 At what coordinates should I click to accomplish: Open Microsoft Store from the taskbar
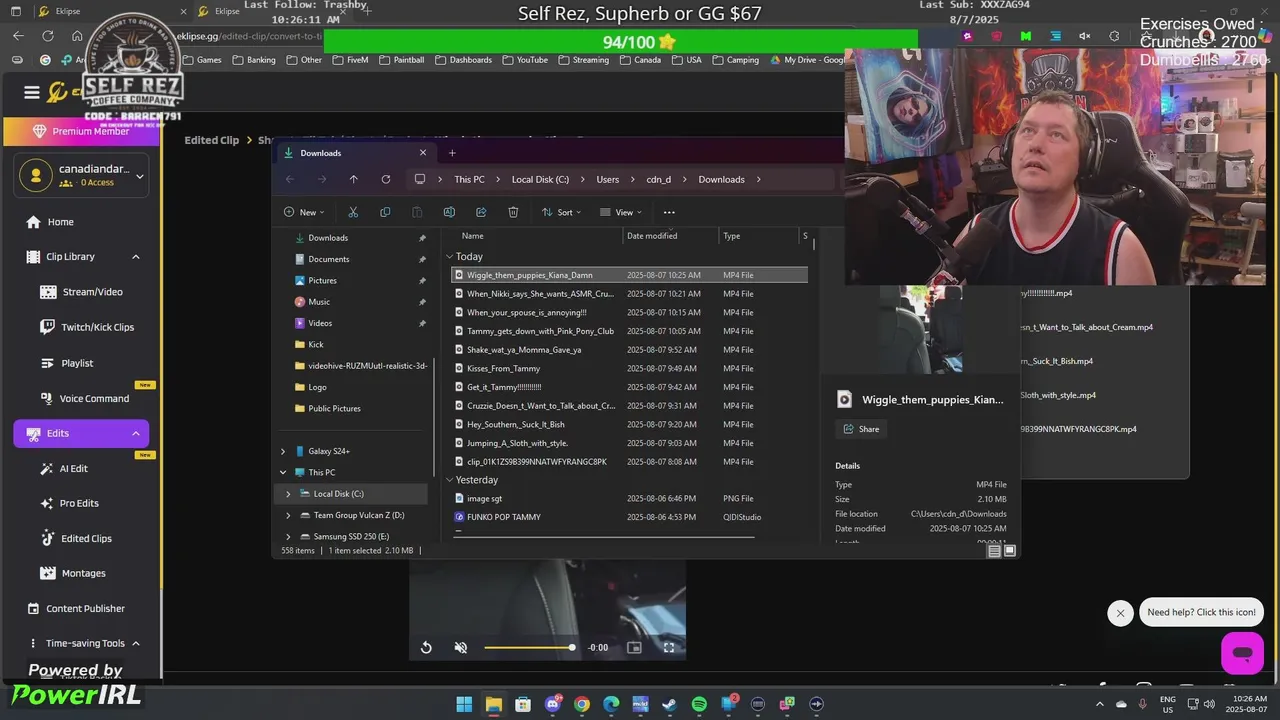(523, 704)
